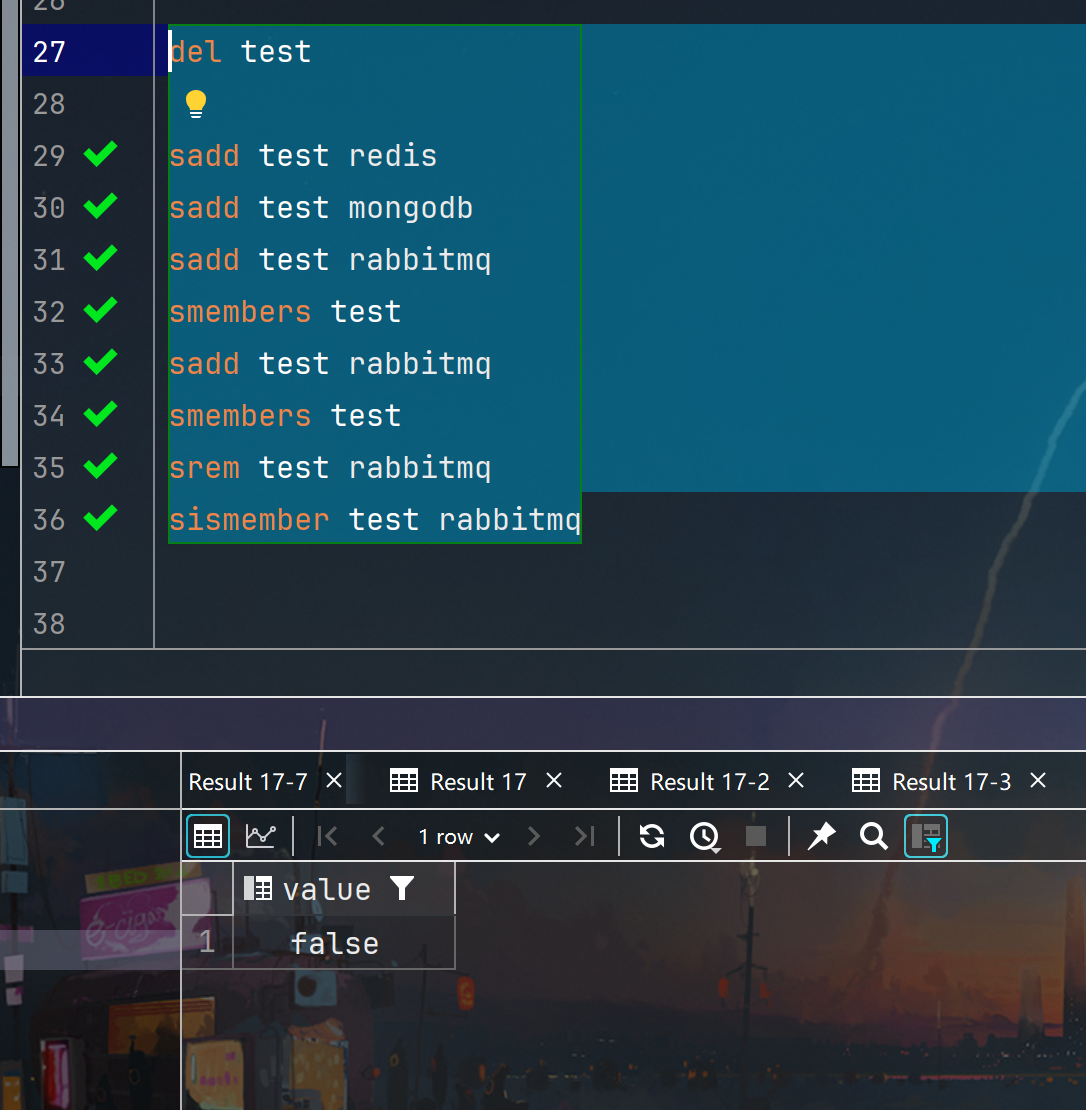Select the Result 17-7 tab
This screenshot has width=1086, height=1110.
point(248,782)
